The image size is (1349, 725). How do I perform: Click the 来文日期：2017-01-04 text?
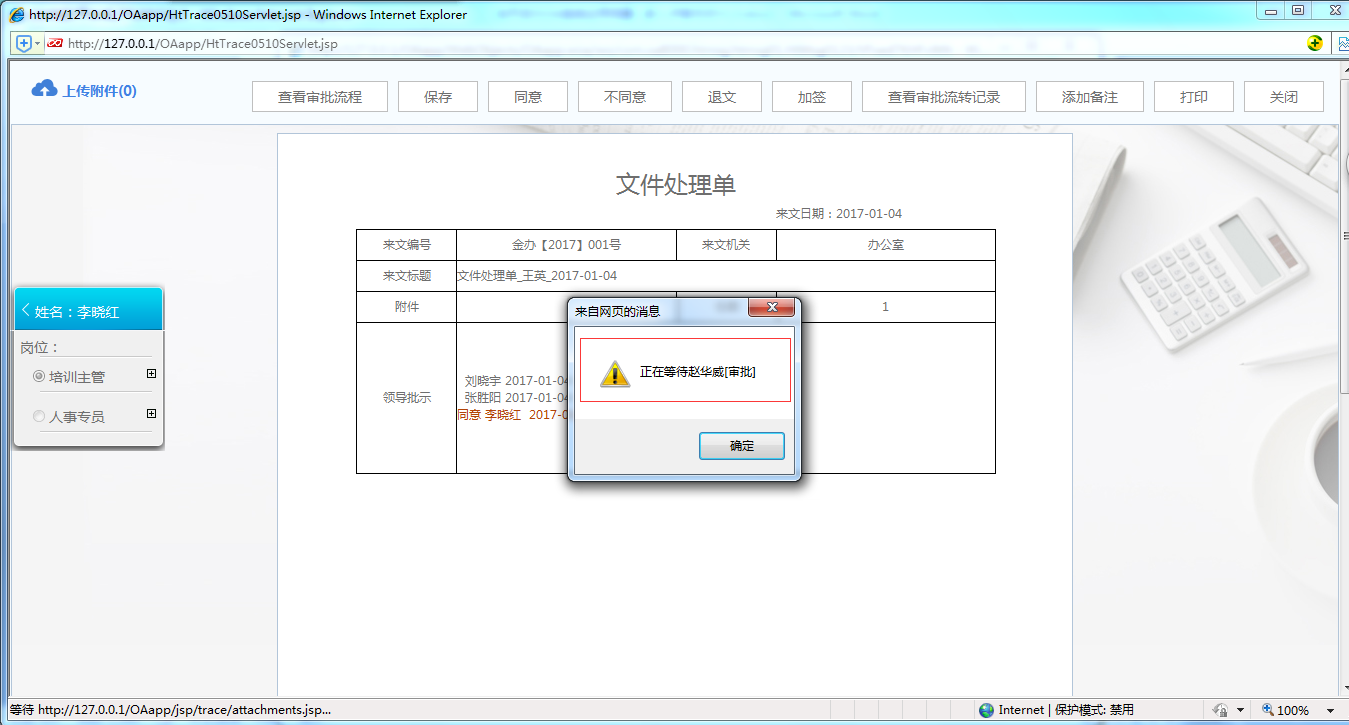[x=839, y=214]
